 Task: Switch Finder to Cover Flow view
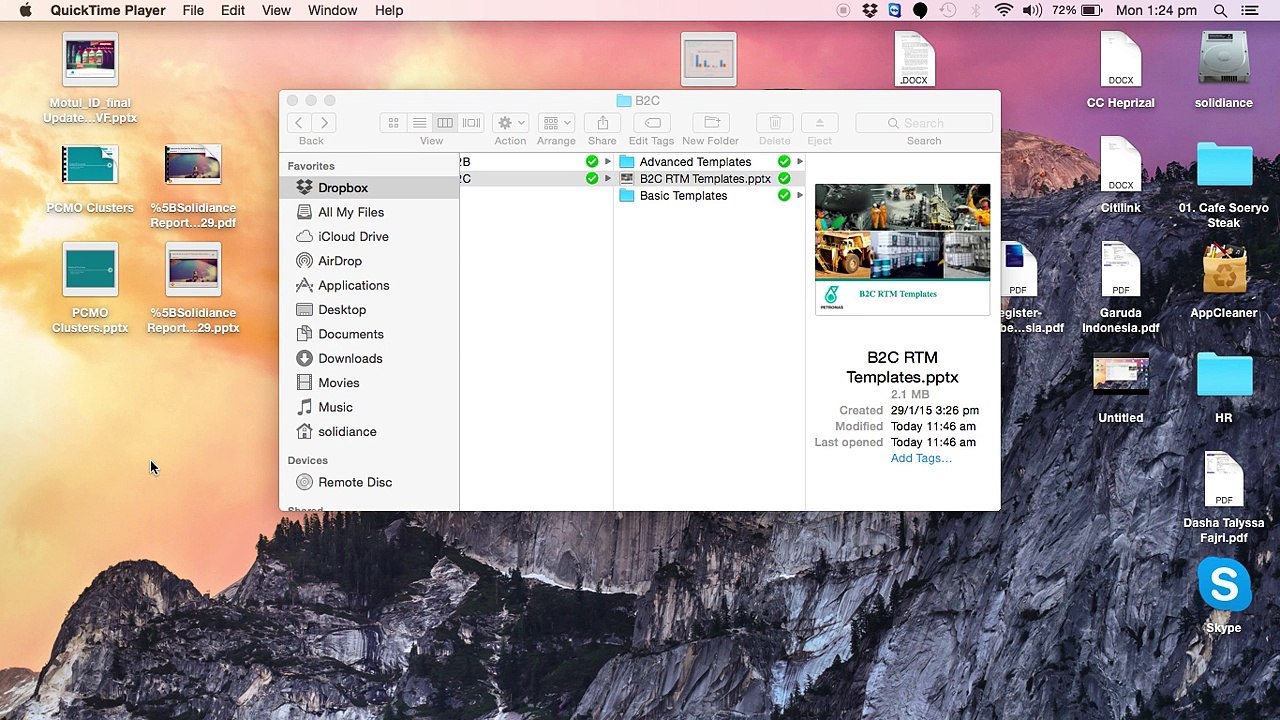coord(471,123)
